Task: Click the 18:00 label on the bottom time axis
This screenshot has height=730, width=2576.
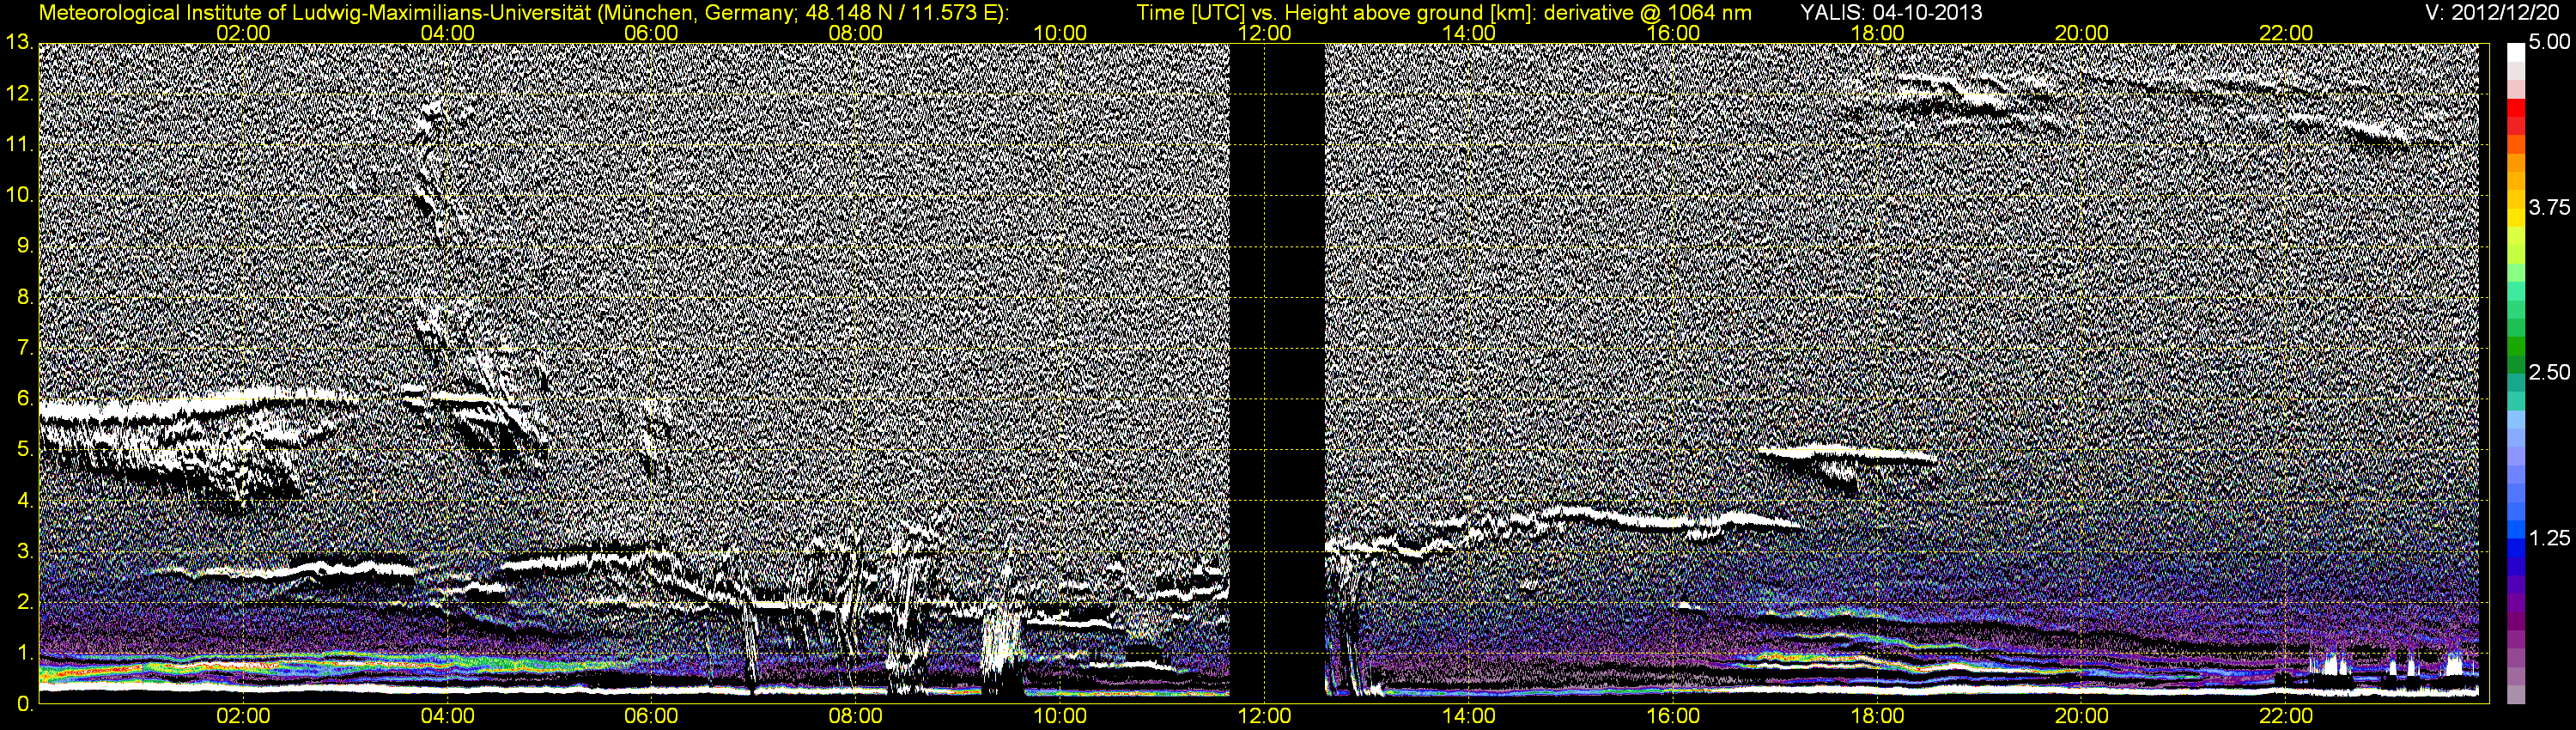Action: pos(1877,716)
